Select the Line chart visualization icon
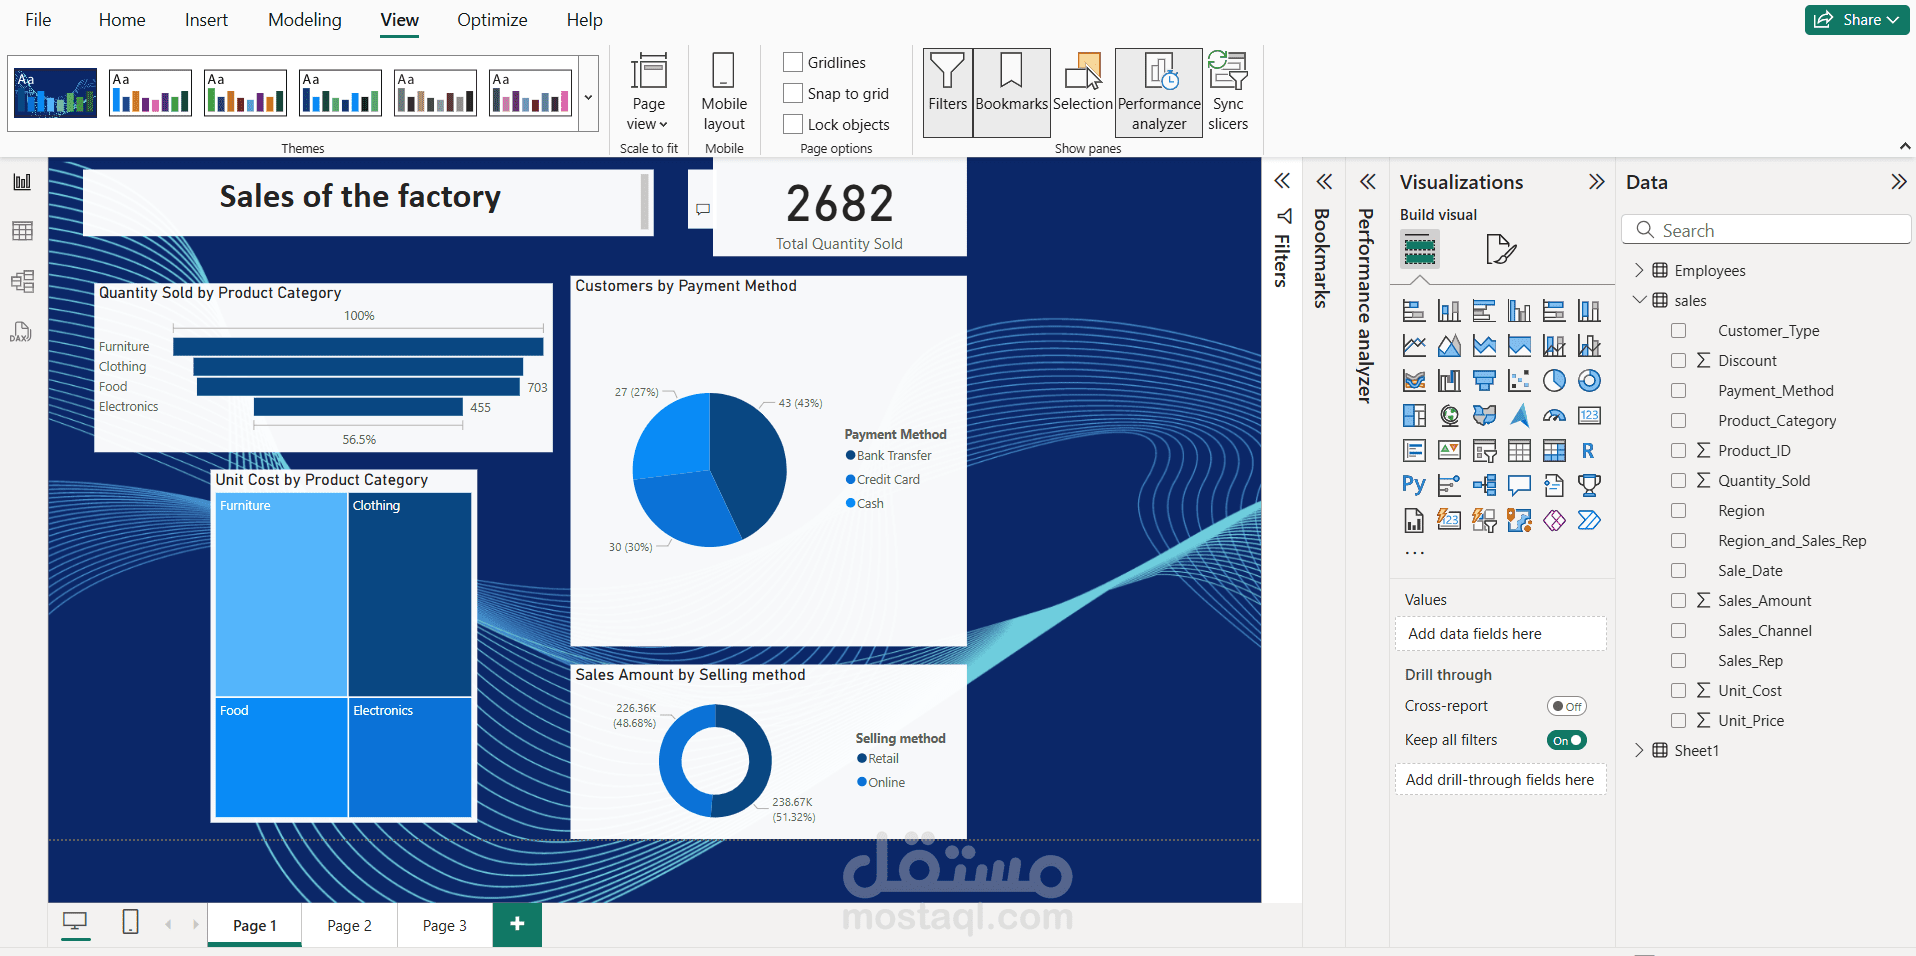This screenshot has height=956, width=1916. (x=1414, y=346)
